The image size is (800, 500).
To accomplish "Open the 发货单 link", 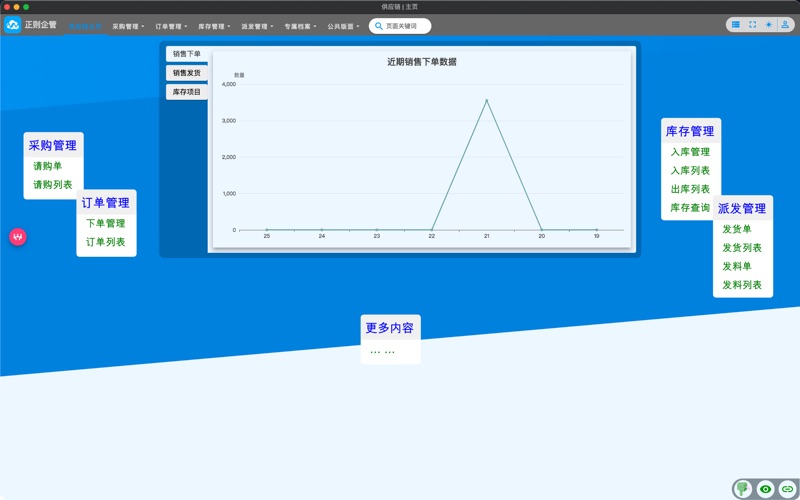I will [737, 229].
